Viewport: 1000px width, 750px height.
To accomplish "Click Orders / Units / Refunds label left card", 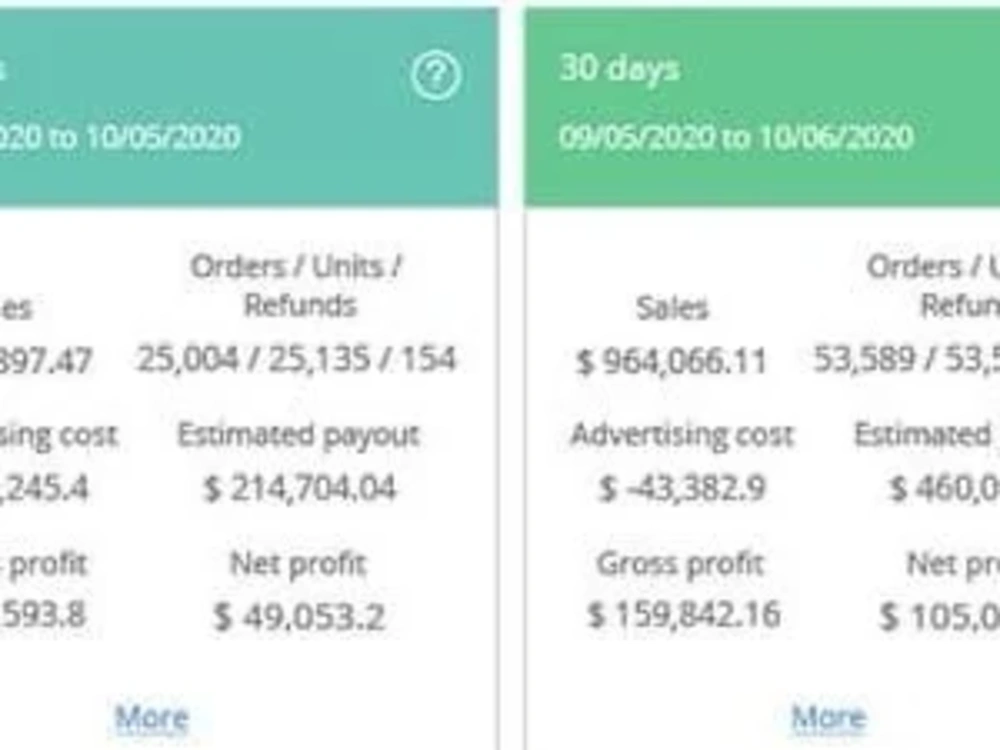I will click(x=297, y=286).
